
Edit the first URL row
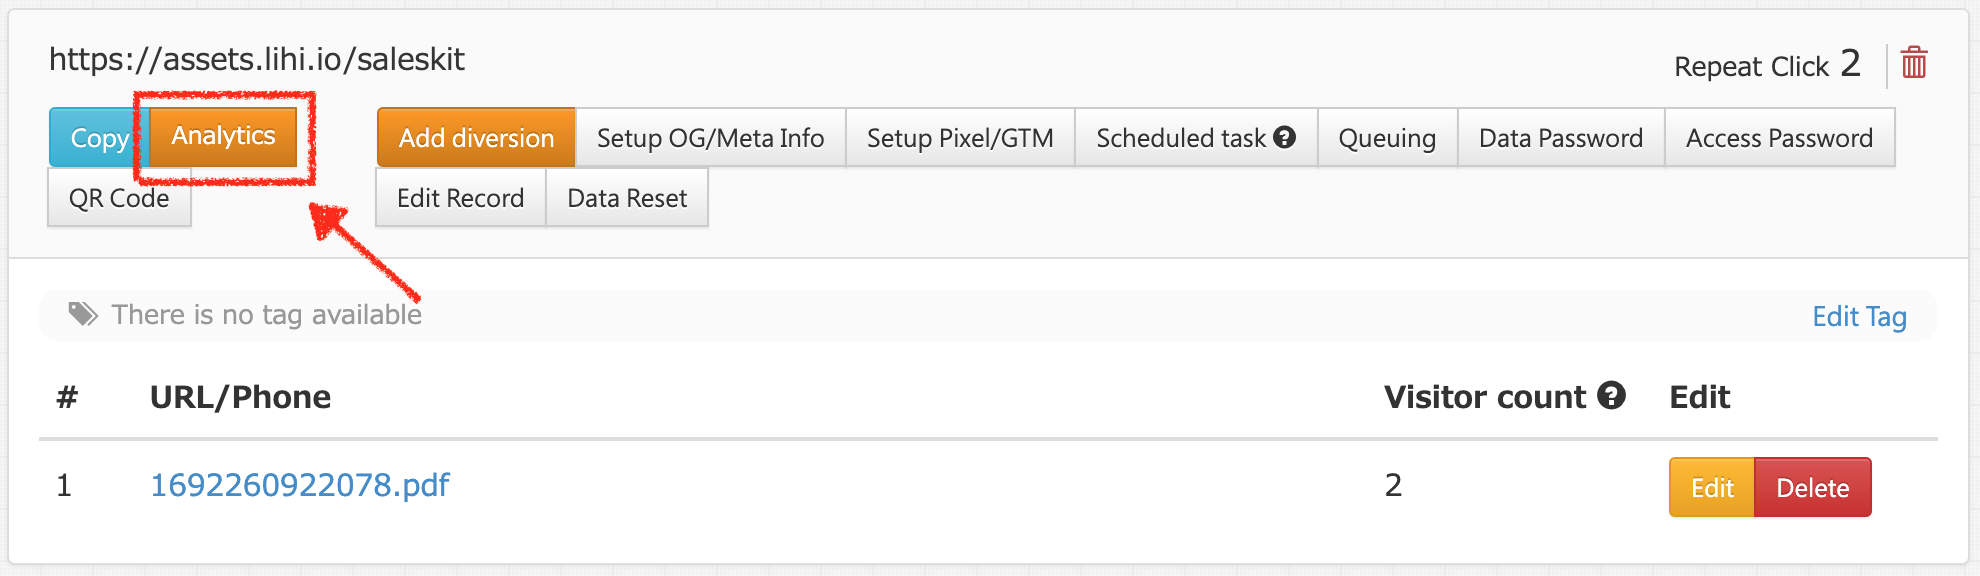(x=1712, y=487)
